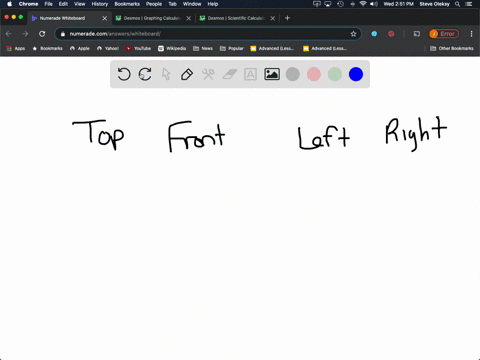Click the Wed 2:51 PM clock

point(398,4)
